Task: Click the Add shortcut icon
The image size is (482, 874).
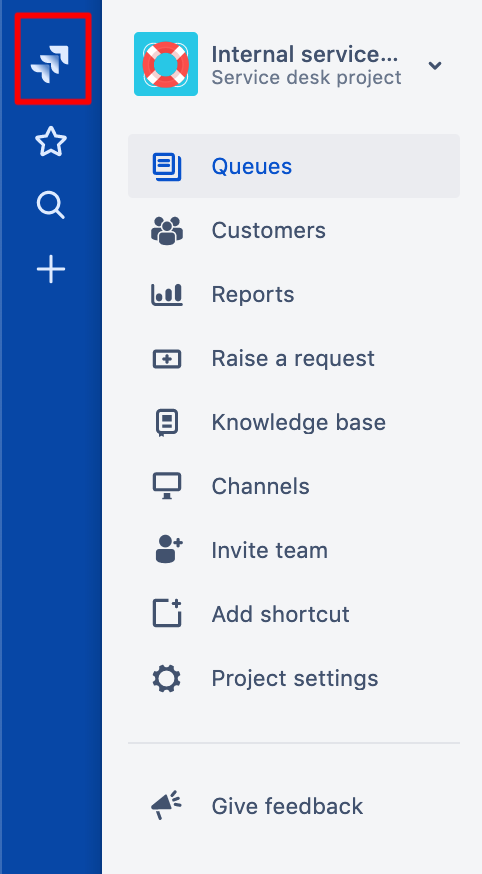Action: [167, 613]
